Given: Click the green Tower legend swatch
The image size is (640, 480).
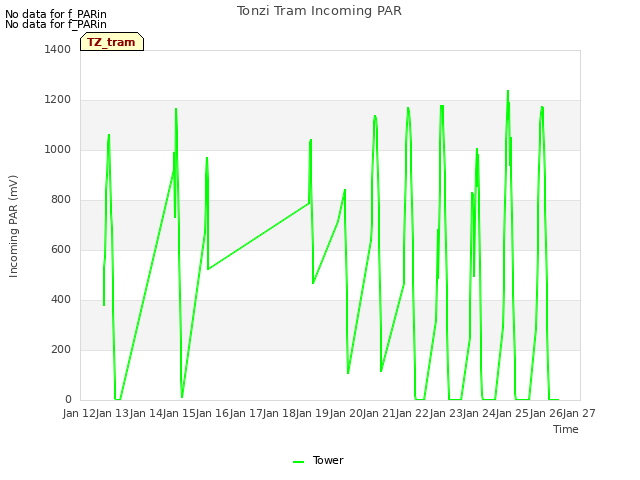Looking at the screenshot, I should point(298,462).
